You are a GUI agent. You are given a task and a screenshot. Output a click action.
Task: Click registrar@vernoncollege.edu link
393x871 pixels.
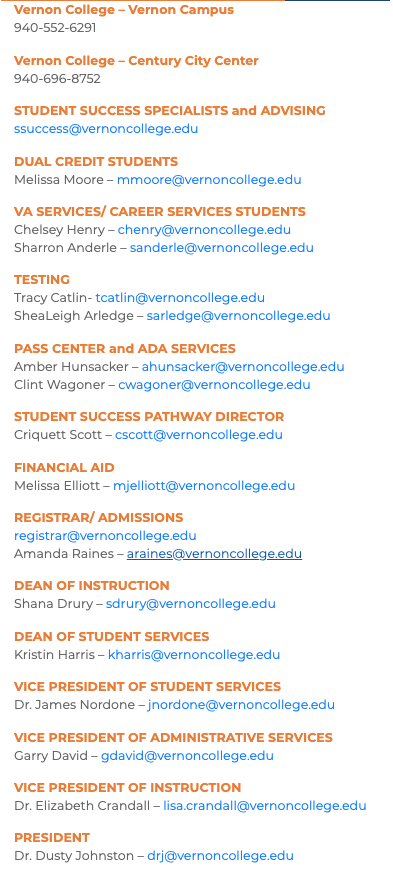pyautogui.click(x=105, y=536)
